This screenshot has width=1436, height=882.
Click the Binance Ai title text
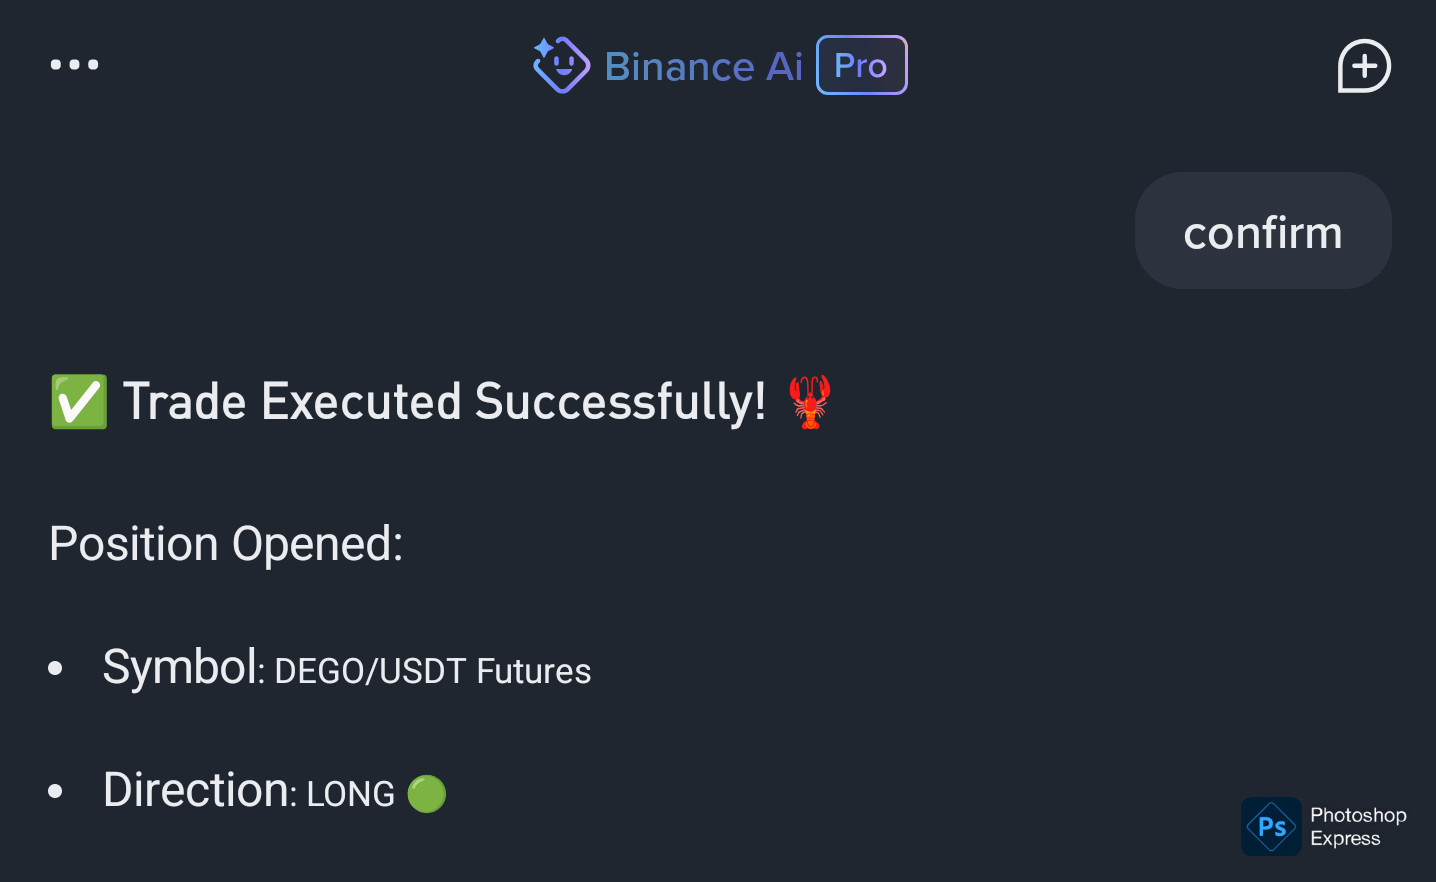click(703, 67)
